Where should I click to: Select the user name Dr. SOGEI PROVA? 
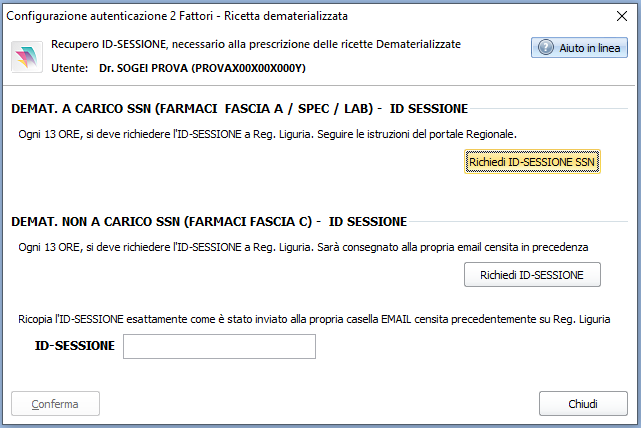point(203,66)
